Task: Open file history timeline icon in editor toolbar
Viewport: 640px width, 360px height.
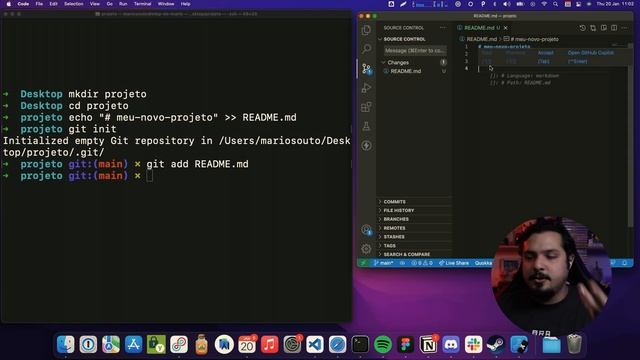Action: [582, 28]
